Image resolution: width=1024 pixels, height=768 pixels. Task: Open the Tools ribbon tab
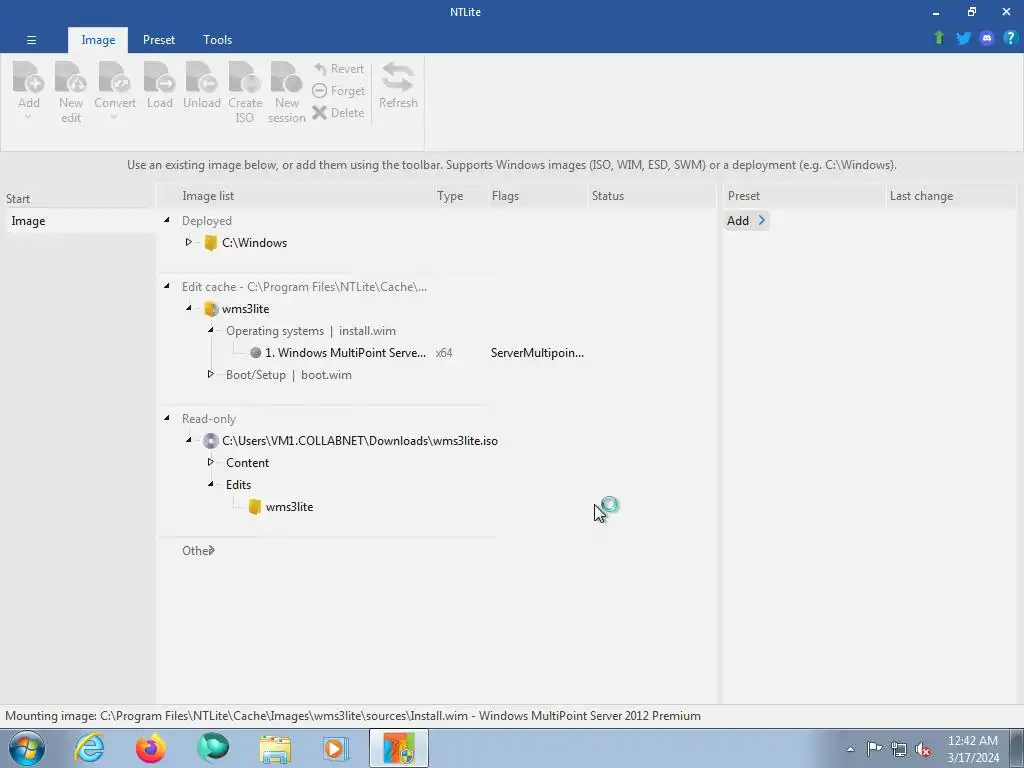point(217,40)
